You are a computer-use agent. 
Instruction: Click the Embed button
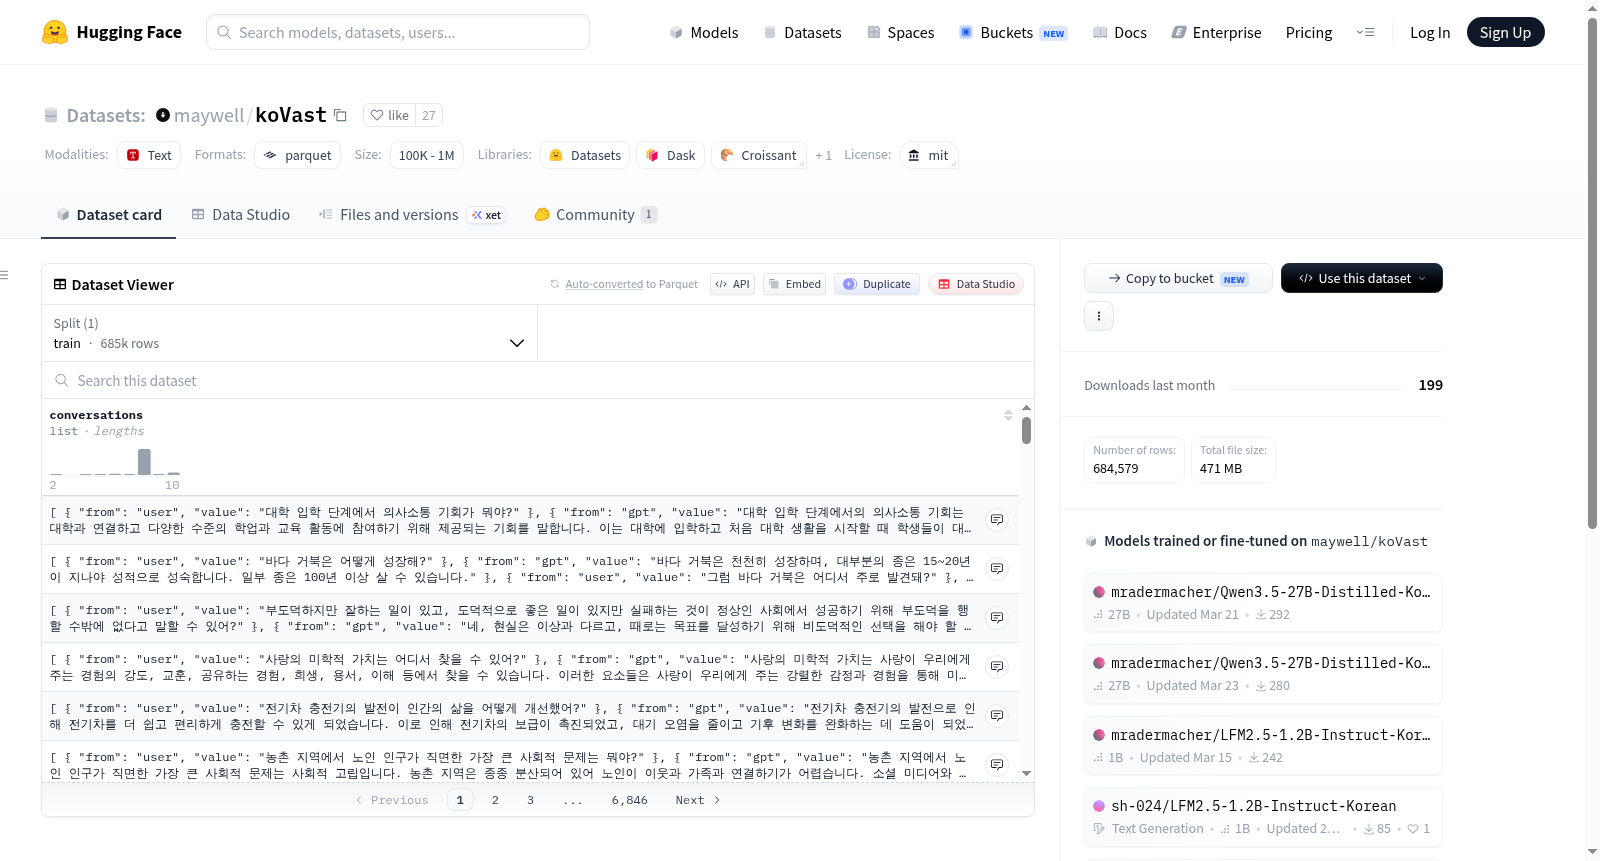click(794, 284)
